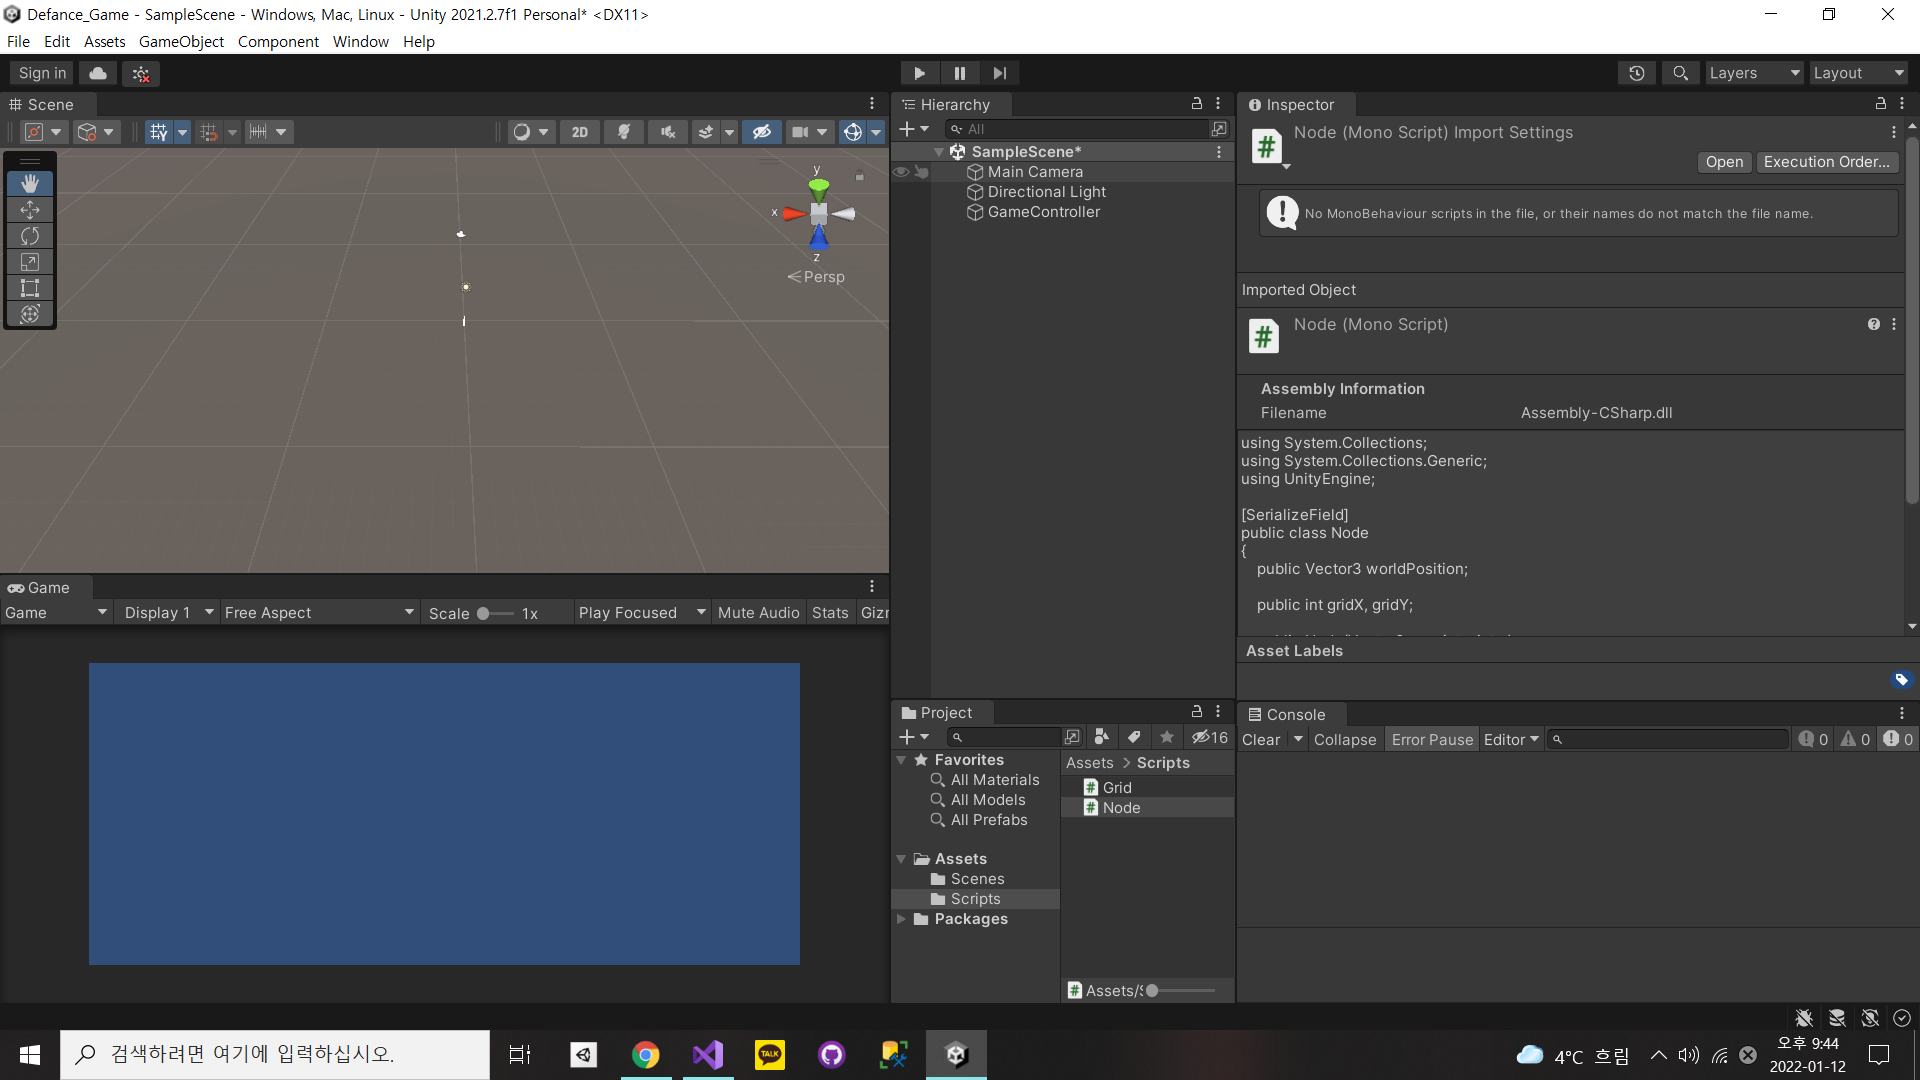Open KakaoTalk from the taskbar
Image resolution: width=1920 pixels, height=1080 pixels.
pos(770,1055)
